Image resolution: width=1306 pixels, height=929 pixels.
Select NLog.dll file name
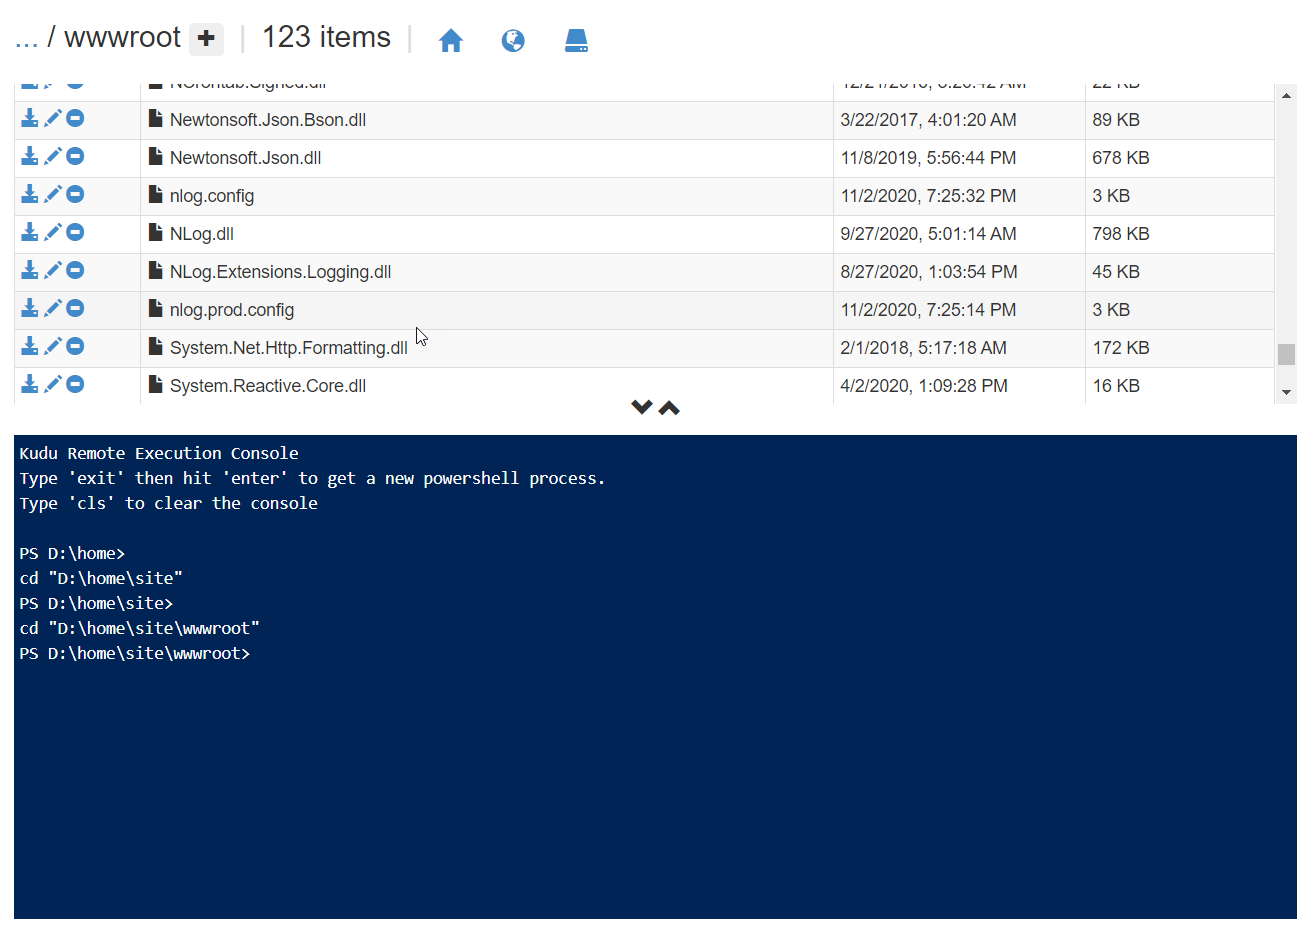coord(202,234)
